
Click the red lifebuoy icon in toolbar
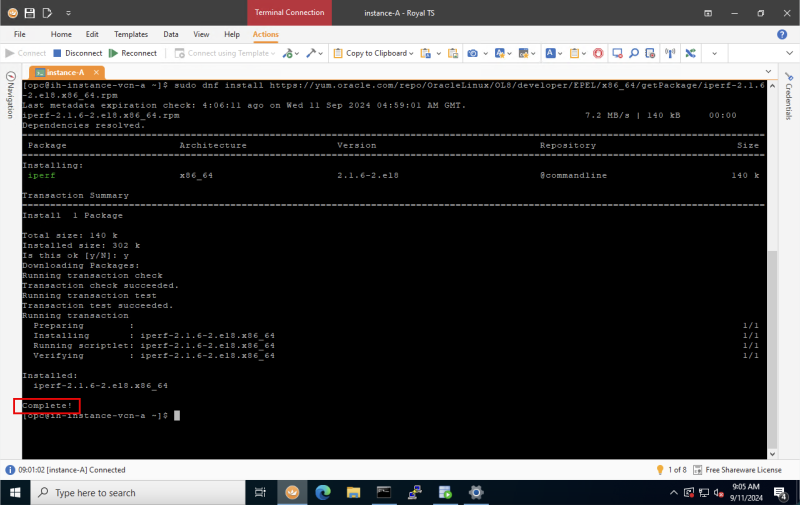[x=598, y=53]
